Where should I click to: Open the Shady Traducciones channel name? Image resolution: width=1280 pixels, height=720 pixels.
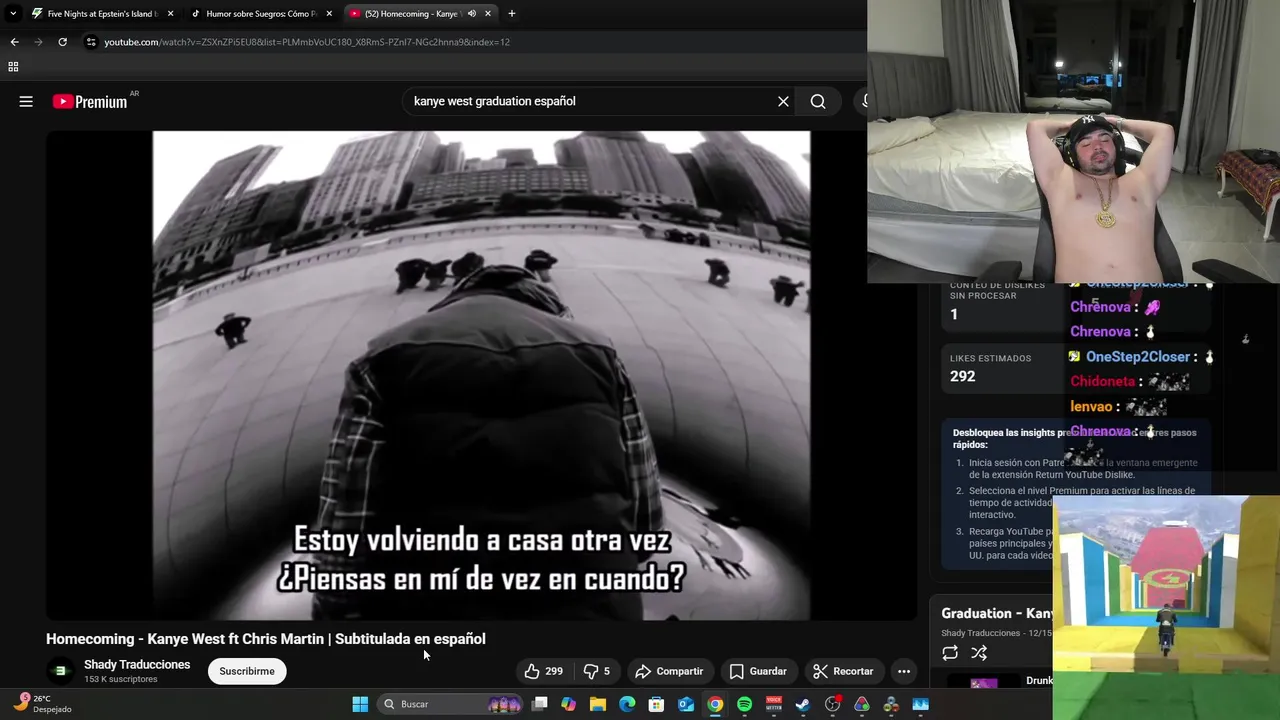[137, 664]
